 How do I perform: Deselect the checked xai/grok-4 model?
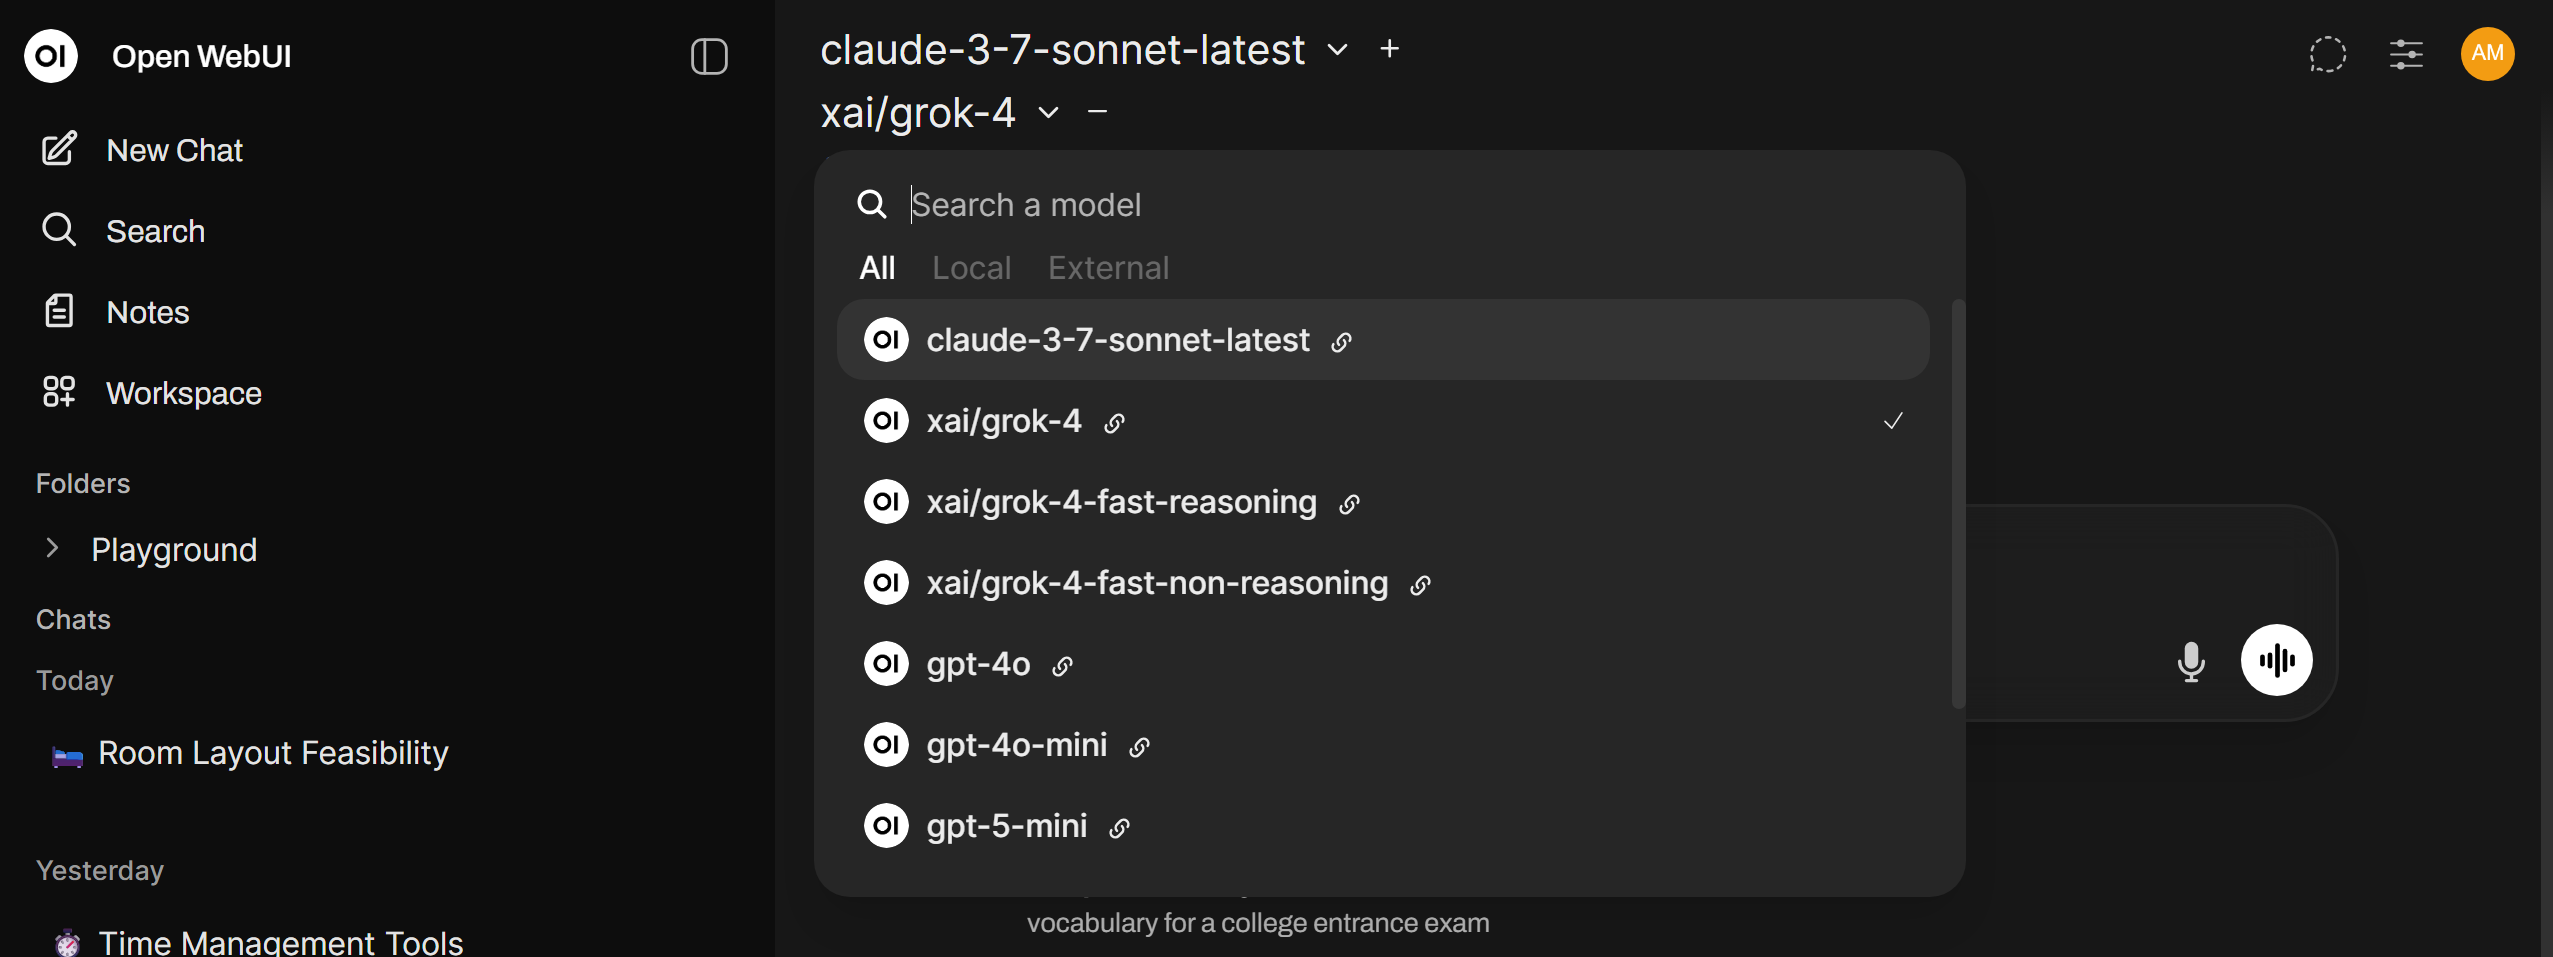click(x=1893, y=421)
